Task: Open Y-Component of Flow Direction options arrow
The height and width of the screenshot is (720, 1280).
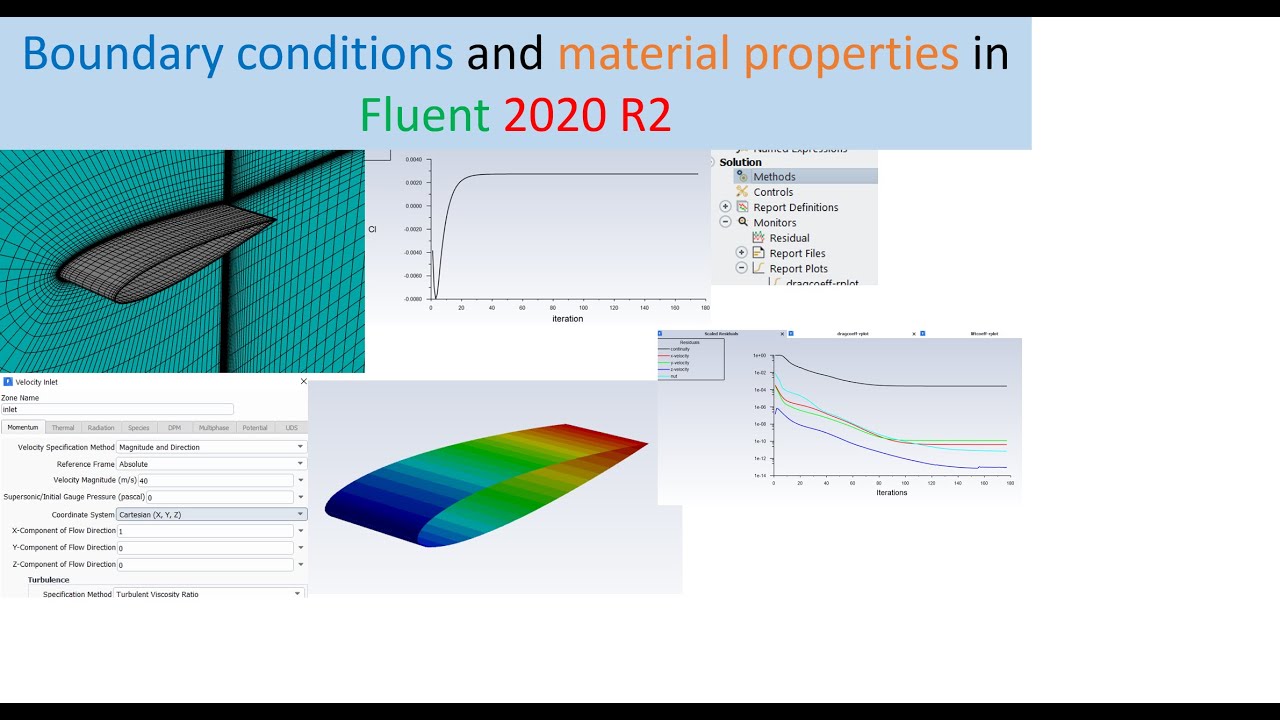Action: [x=300, y=548]
